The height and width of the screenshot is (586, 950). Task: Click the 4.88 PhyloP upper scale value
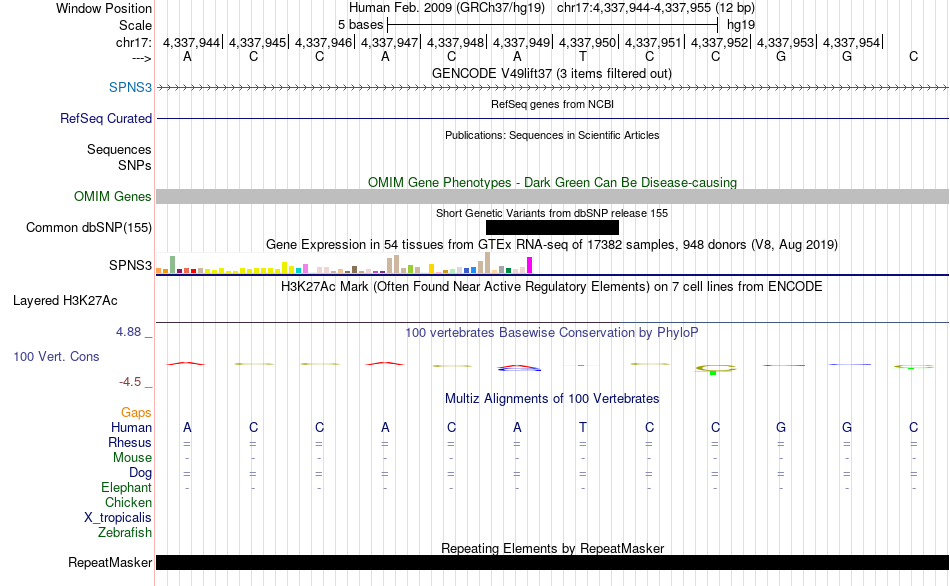[128, 332]
